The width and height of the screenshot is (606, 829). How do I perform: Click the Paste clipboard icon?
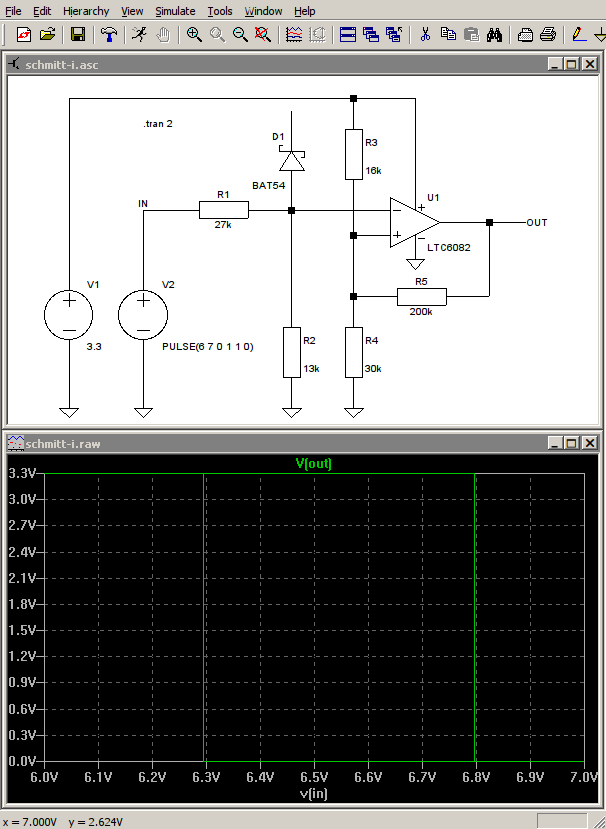pos(471,35)
